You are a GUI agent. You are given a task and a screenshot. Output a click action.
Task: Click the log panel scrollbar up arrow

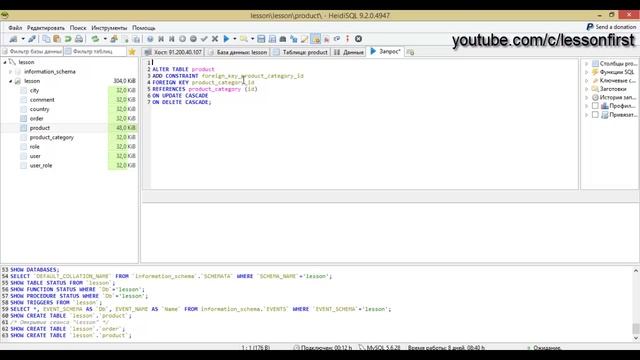pos(636,270)
